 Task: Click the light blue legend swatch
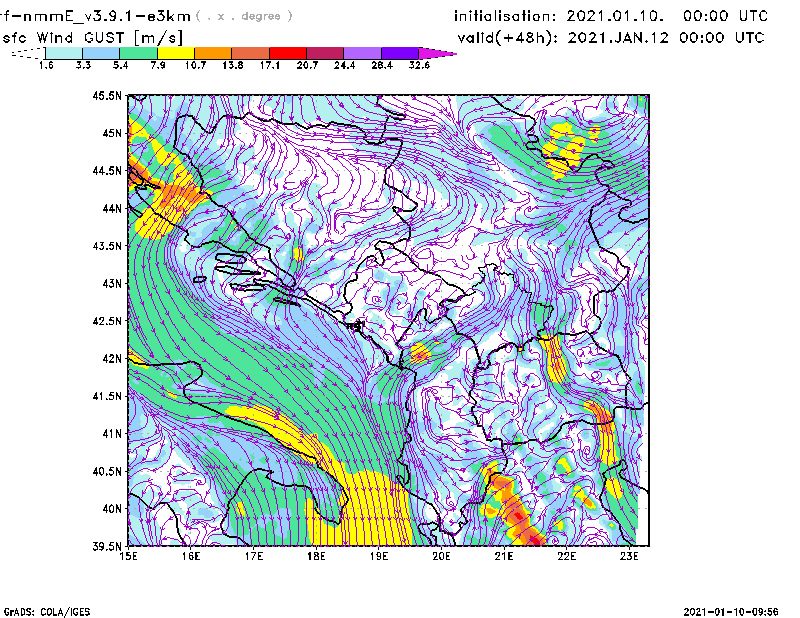coord(101,53)
